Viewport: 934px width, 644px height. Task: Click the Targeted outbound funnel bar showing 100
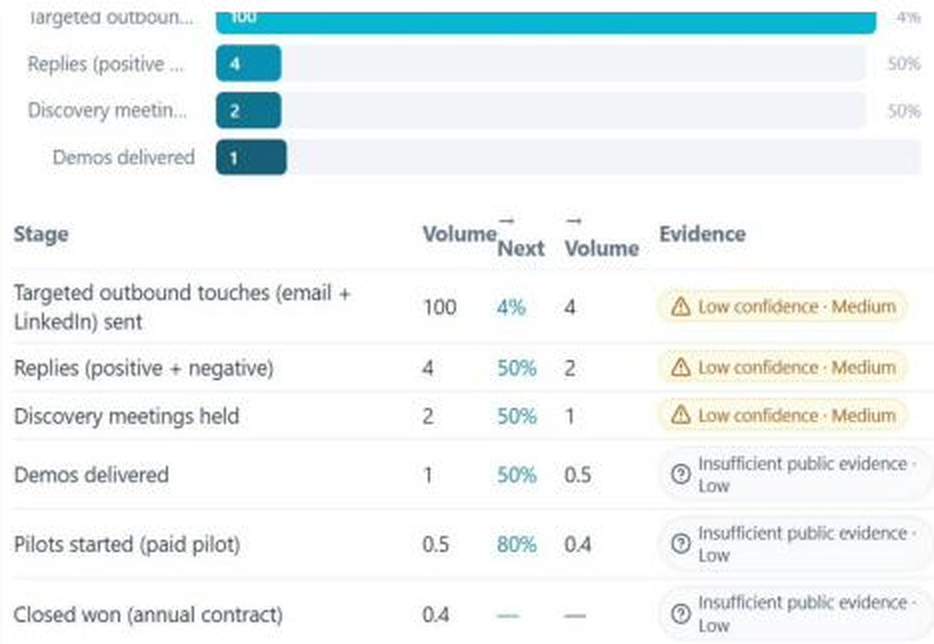coord(546,22)
